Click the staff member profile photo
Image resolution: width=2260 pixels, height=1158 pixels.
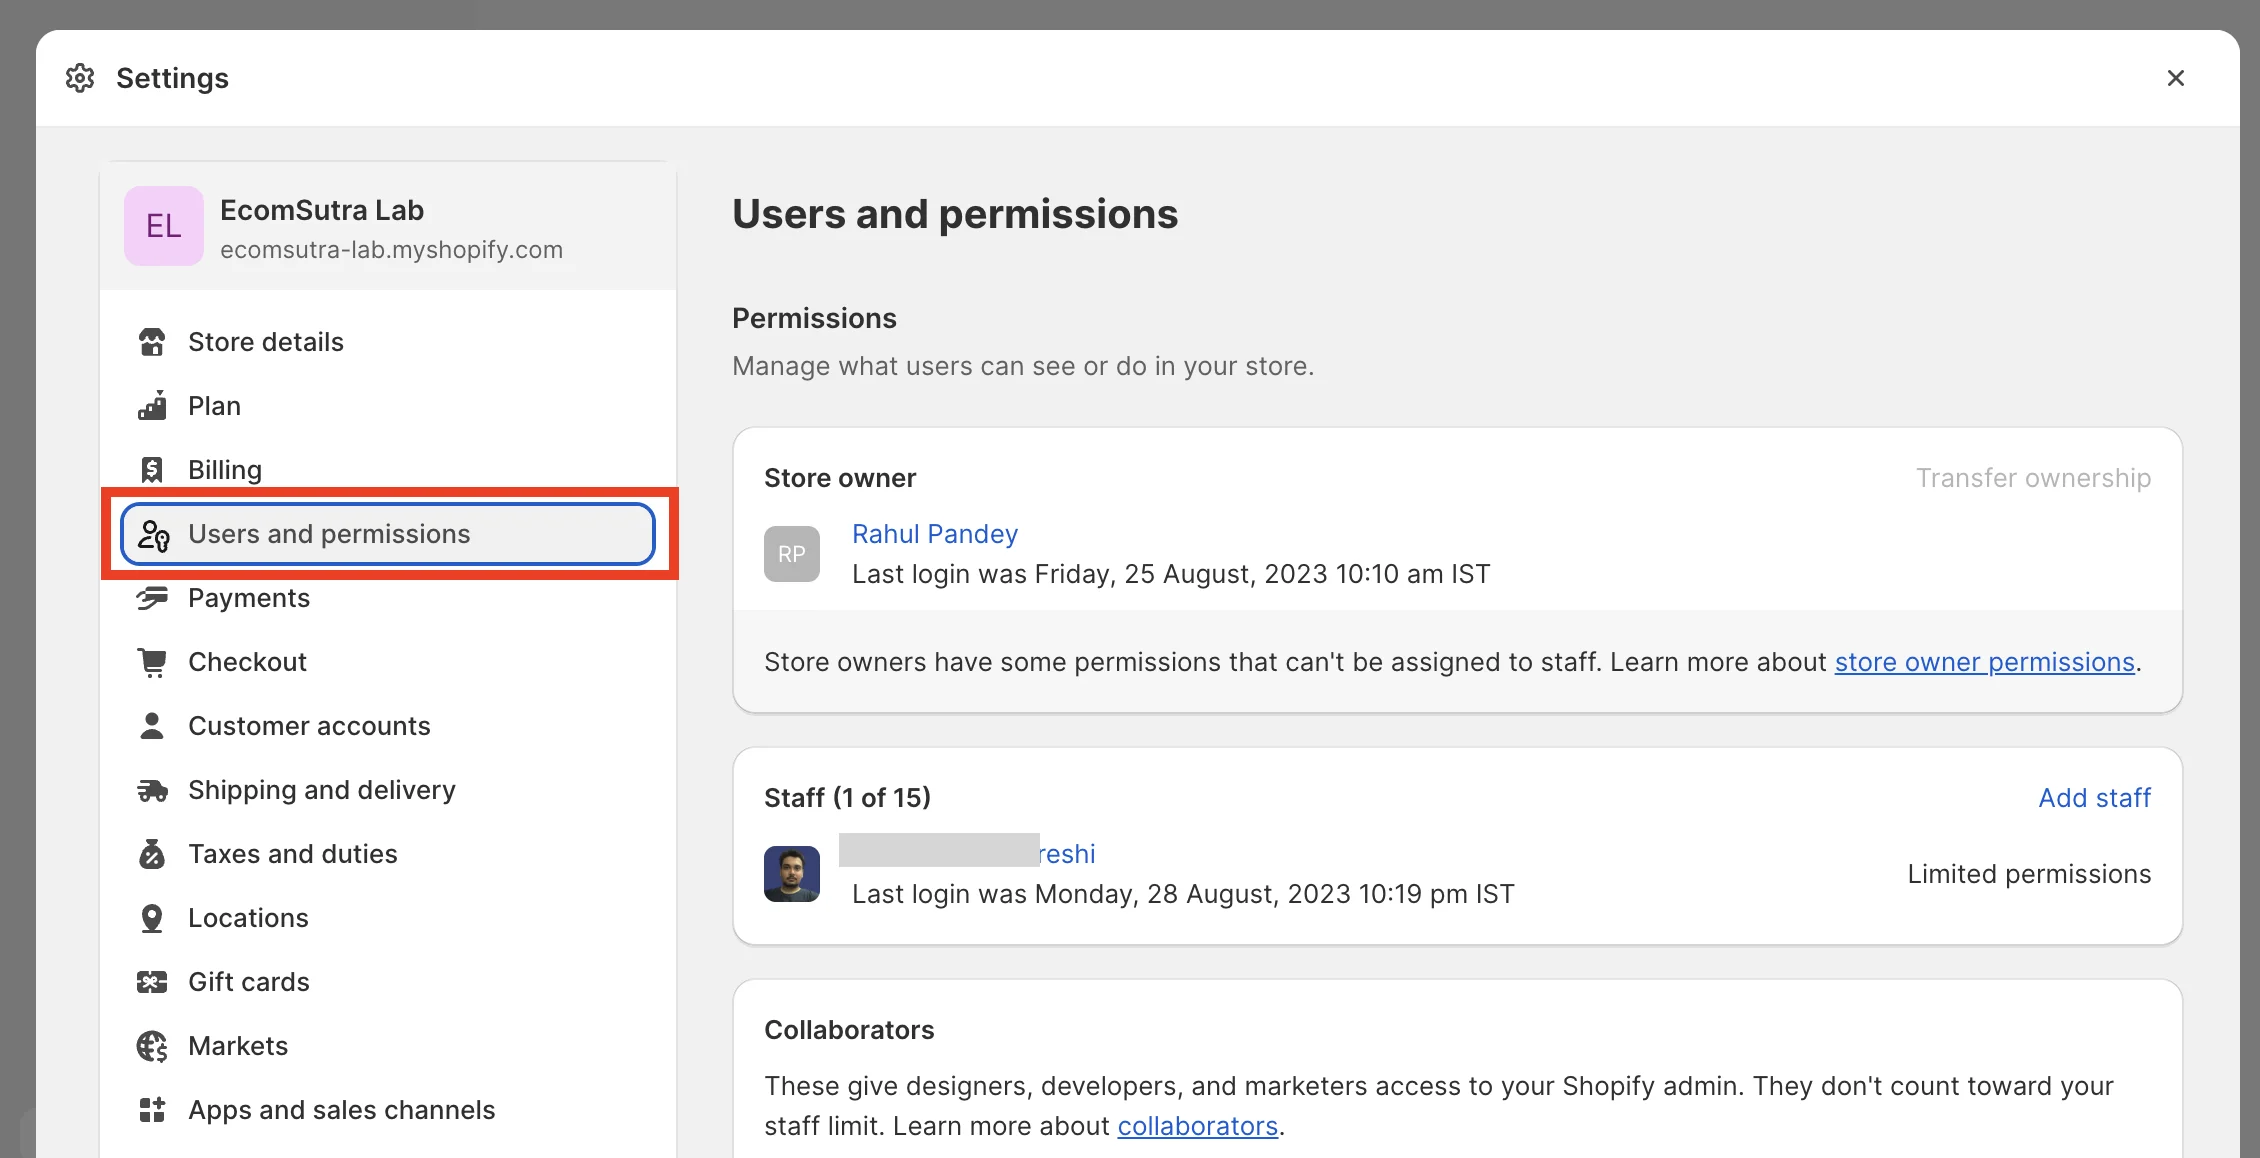pos(792,874)
